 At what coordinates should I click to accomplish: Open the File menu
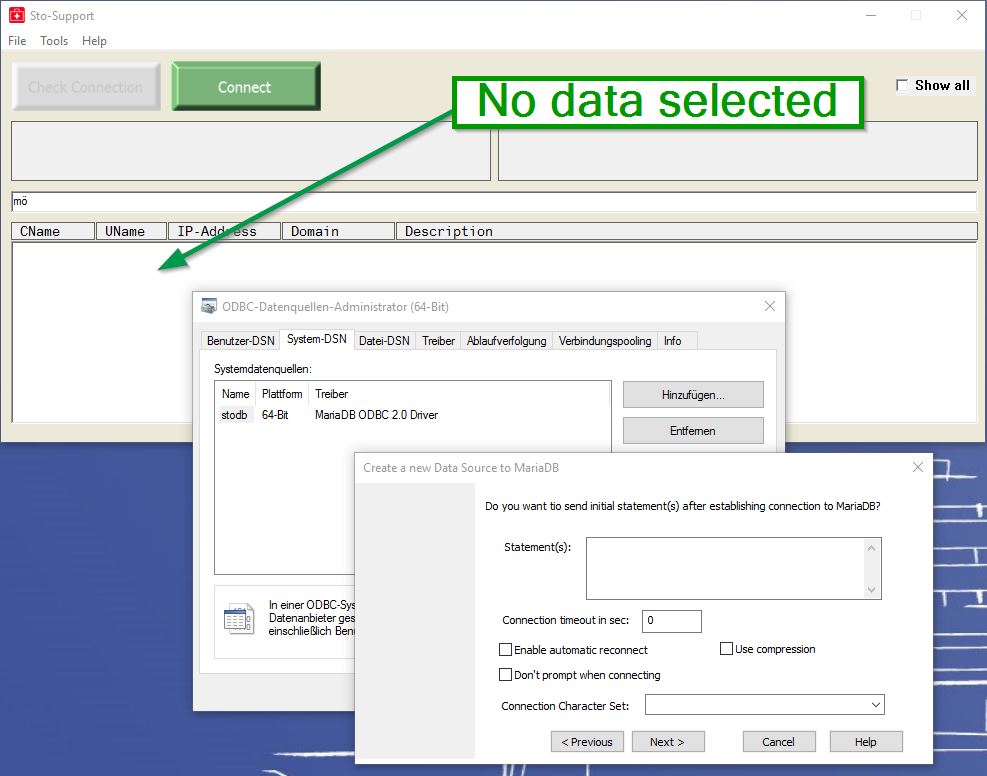click(x=17, y=41)
